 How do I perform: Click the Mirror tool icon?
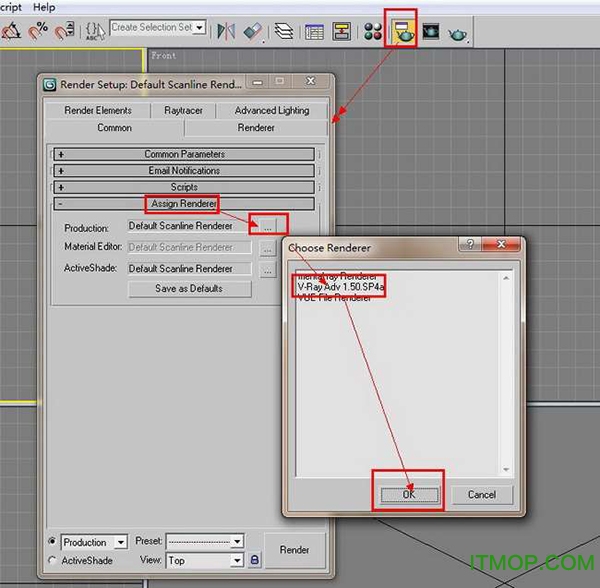pyautogui.click(x=226, y=31)
